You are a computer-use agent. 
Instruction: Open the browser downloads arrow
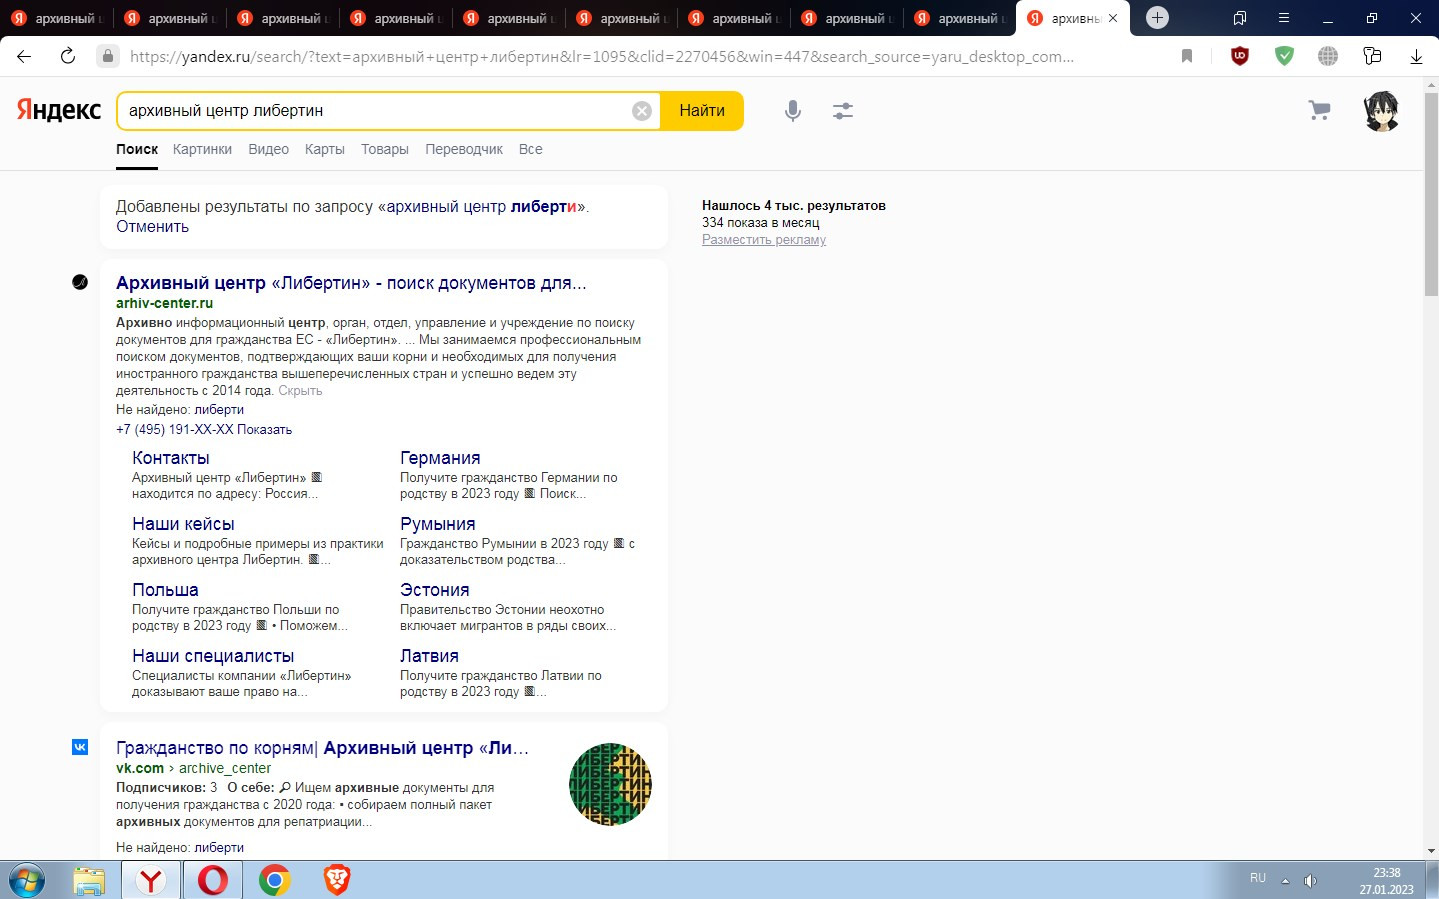pyautogui.click(x=1416, y=56)
